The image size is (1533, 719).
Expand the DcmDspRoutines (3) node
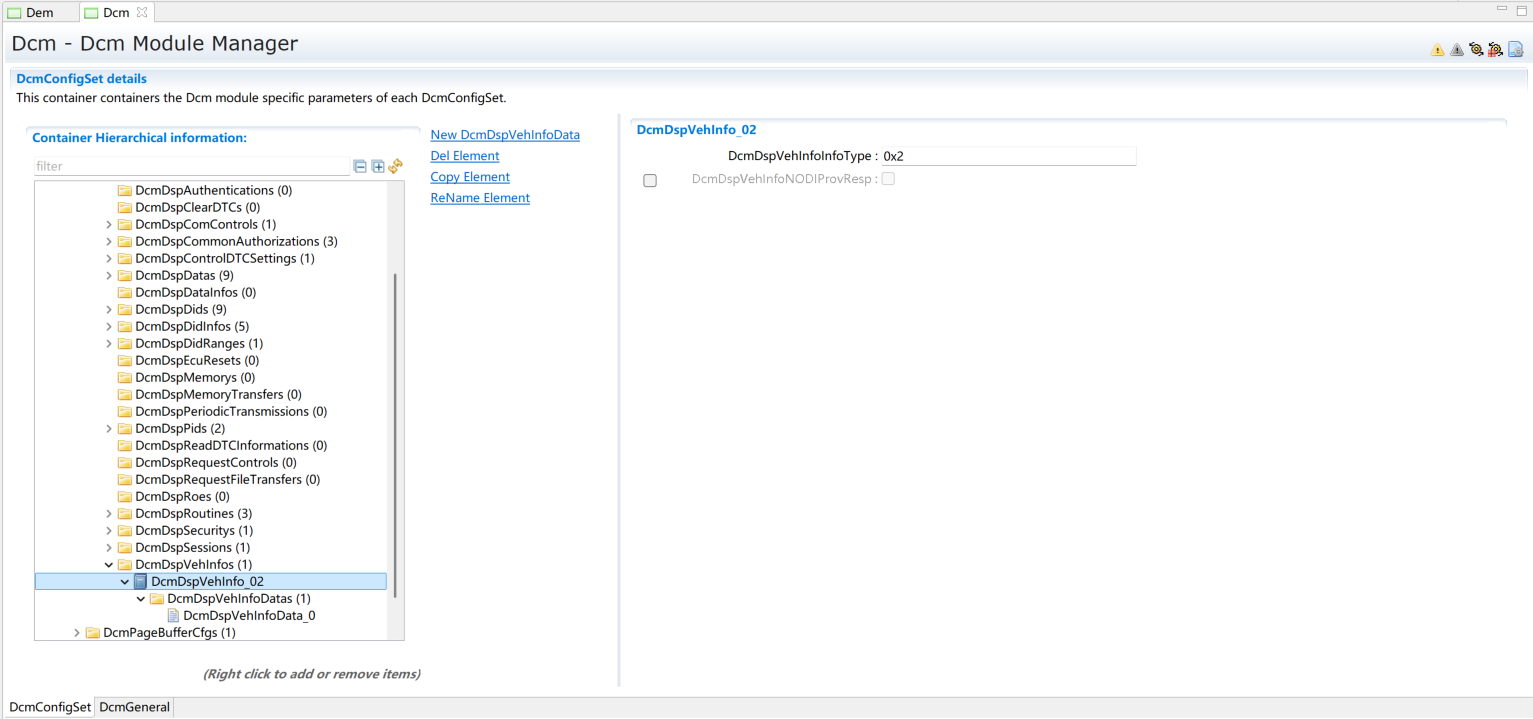[x=109, y=514]
